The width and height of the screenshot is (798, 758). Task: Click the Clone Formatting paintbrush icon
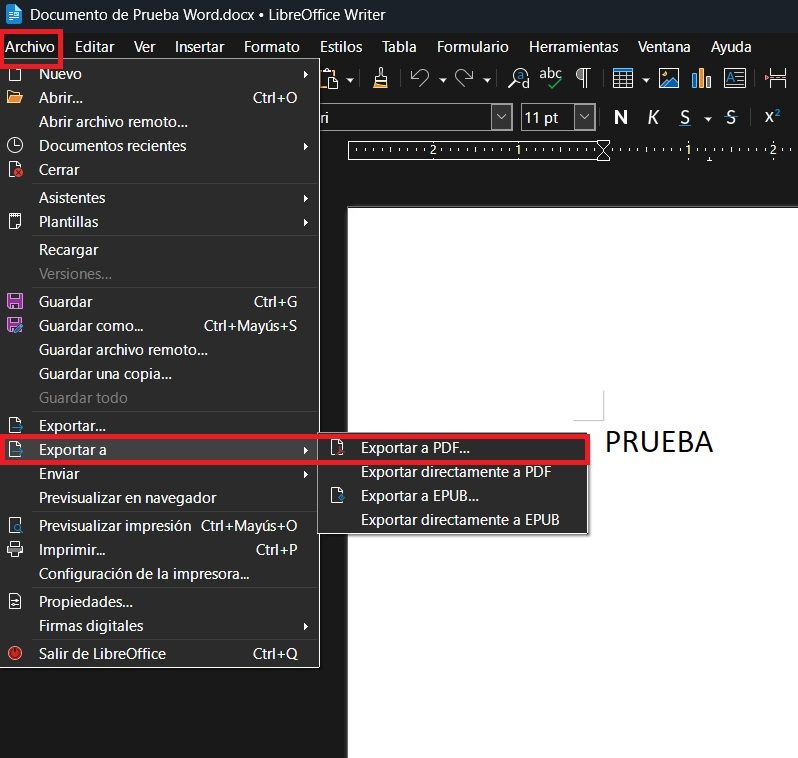coord(380,78)
